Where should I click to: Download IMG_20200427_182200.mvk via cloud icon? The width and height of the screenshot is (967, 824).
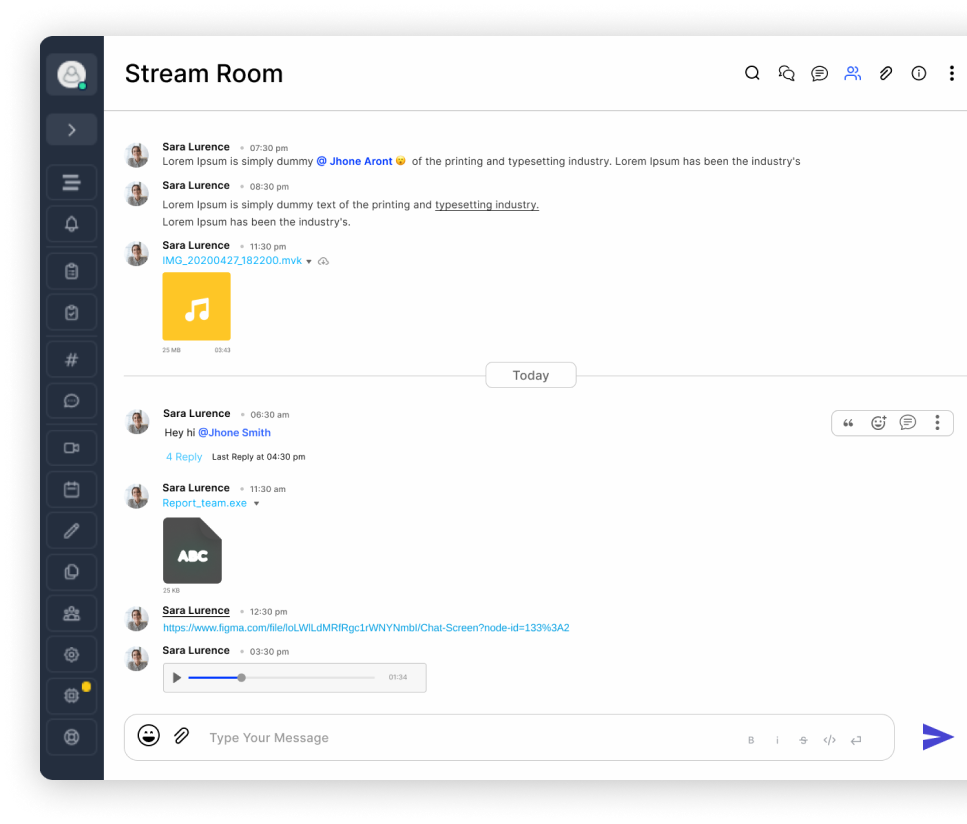(323, 262)
